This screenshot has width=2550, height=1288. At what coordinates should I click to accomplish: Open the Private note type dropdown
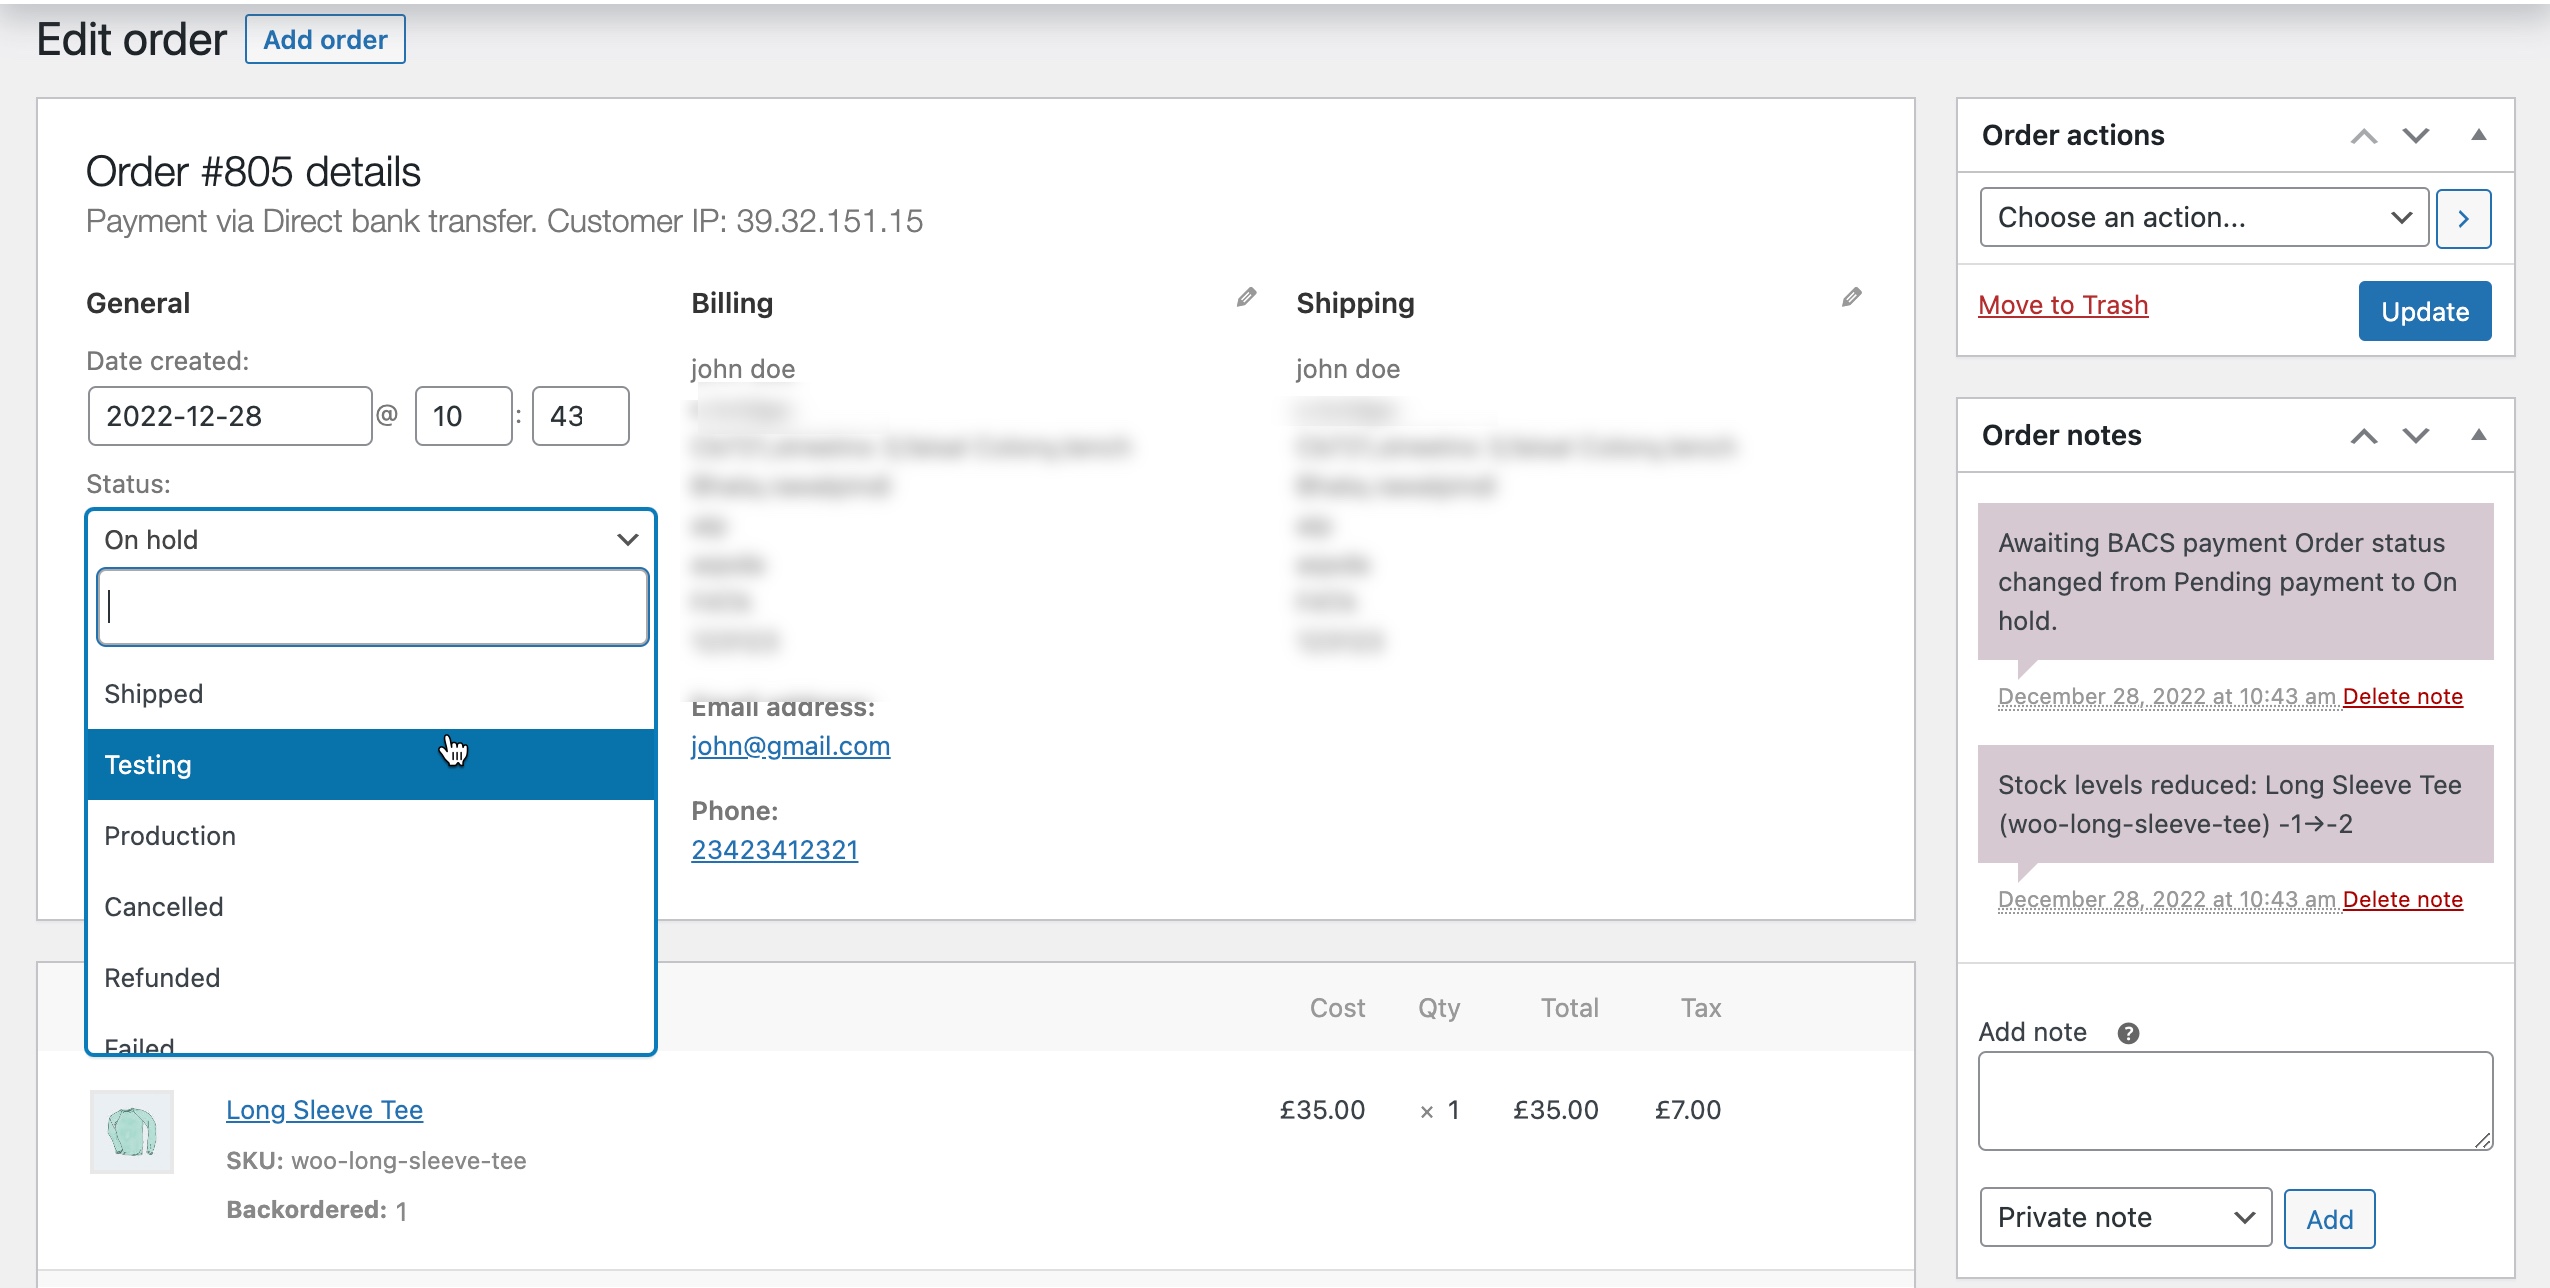click(2123, 1217)
